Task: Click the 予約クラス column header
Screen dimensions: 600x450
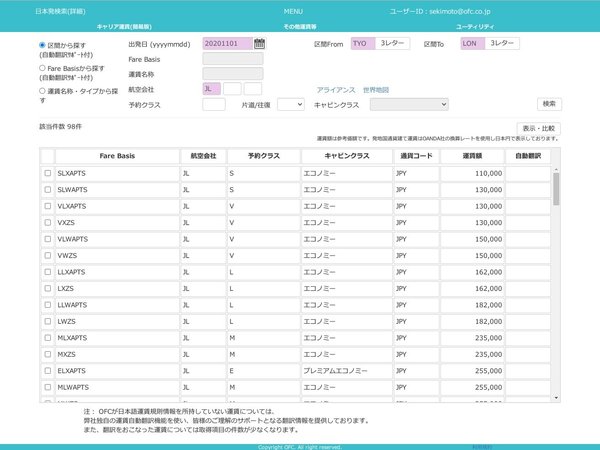Action: tap(264, 156)
